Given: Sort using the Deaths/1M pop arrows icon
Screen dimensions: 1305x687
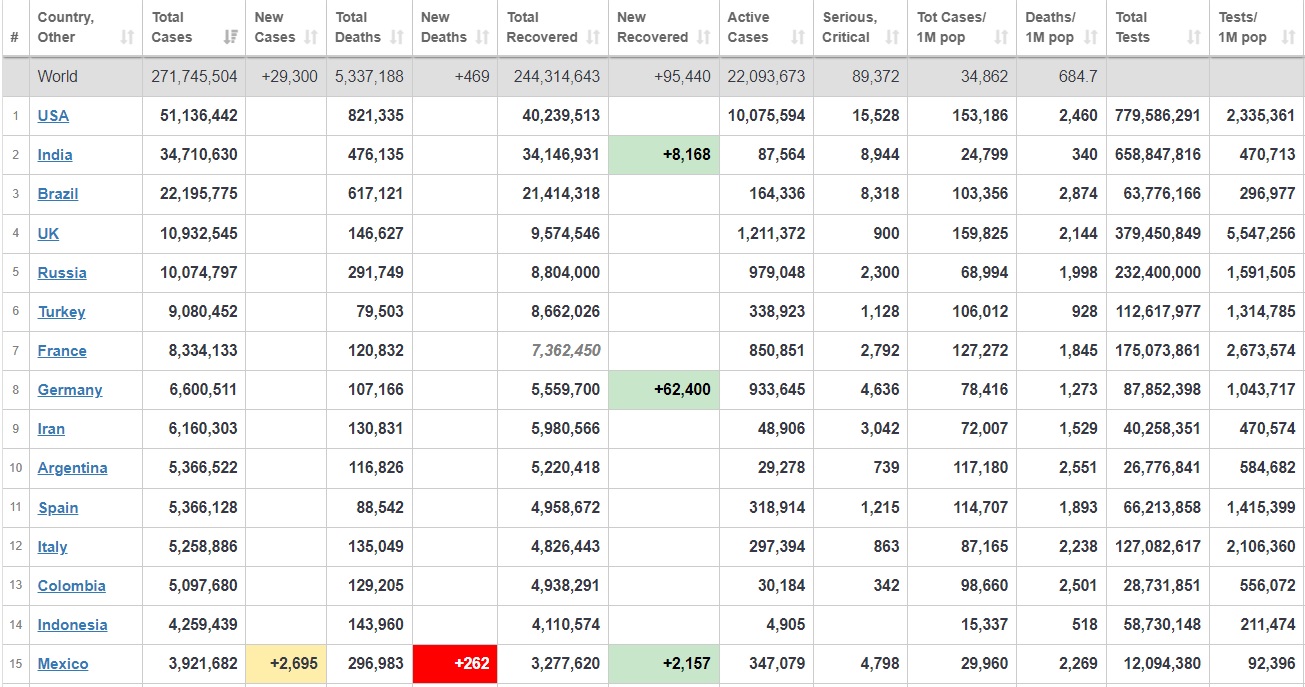Looking at the screenshot, I should pyautogui.click(x=1091, y=37).
